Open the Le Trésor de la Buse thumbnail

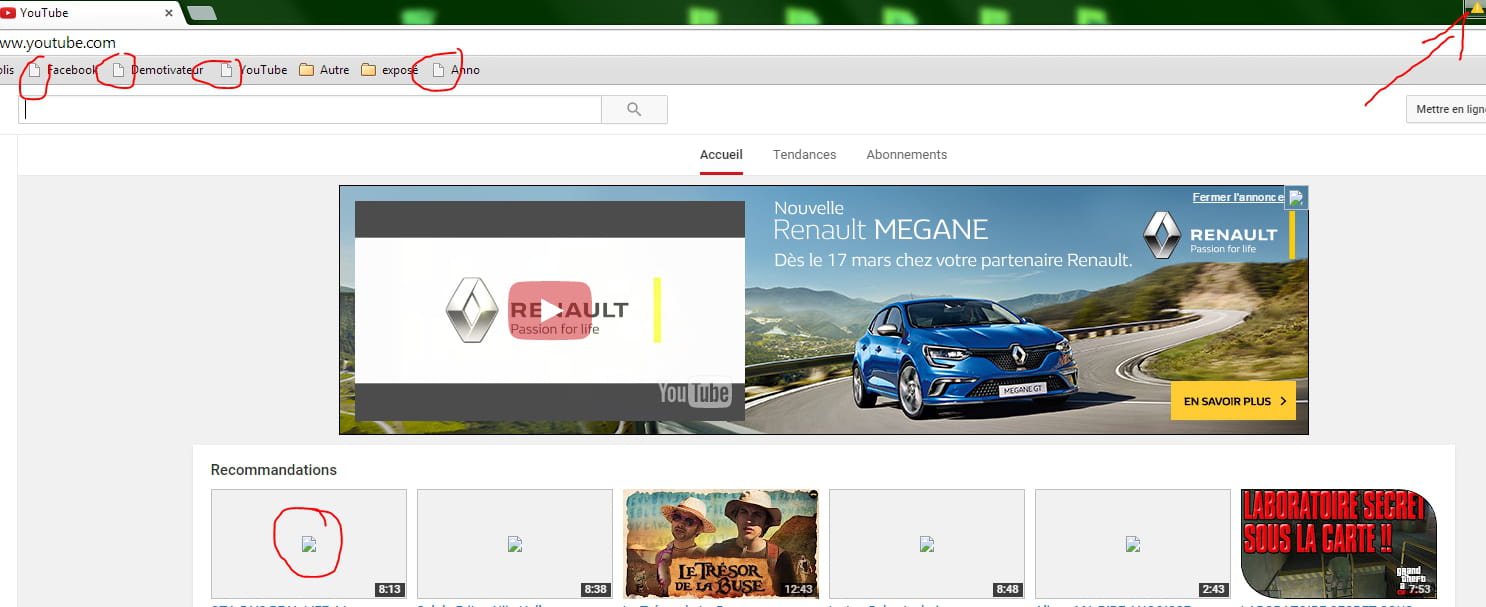tap(721, 544)
